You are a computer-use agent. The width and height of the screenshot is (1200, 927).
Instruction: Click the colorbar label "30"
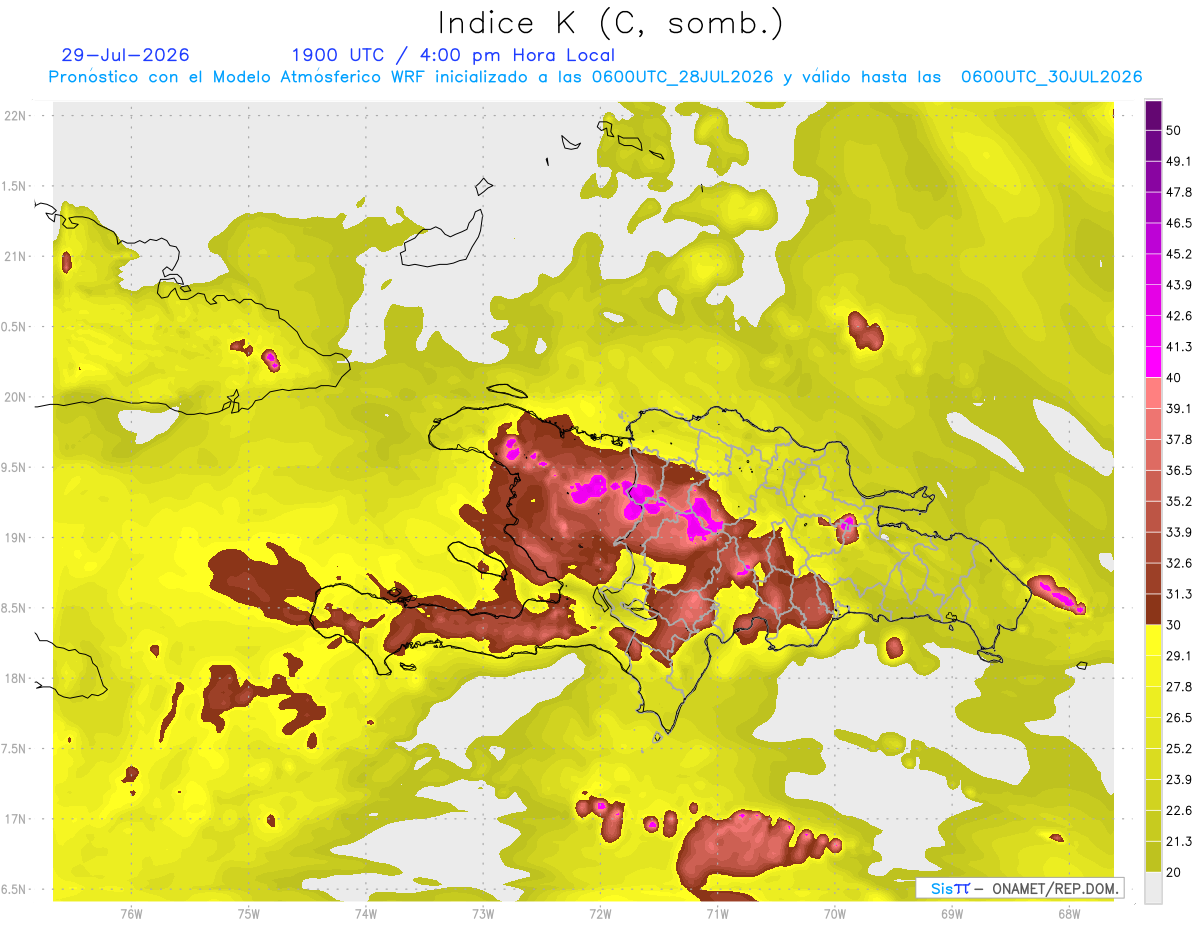click(x=1174, y=625)
